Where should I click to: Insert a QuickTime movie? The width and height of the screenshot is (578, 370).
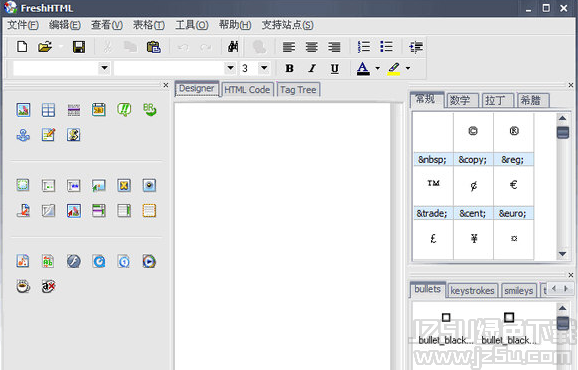click(99, 261)
